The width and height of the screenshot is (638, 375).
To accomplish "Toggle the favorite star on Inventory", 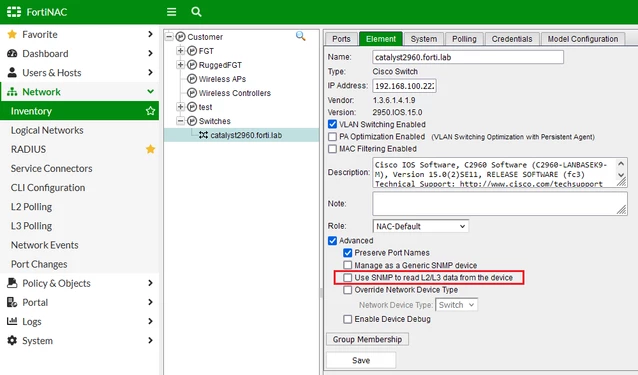I will point(151,111).
